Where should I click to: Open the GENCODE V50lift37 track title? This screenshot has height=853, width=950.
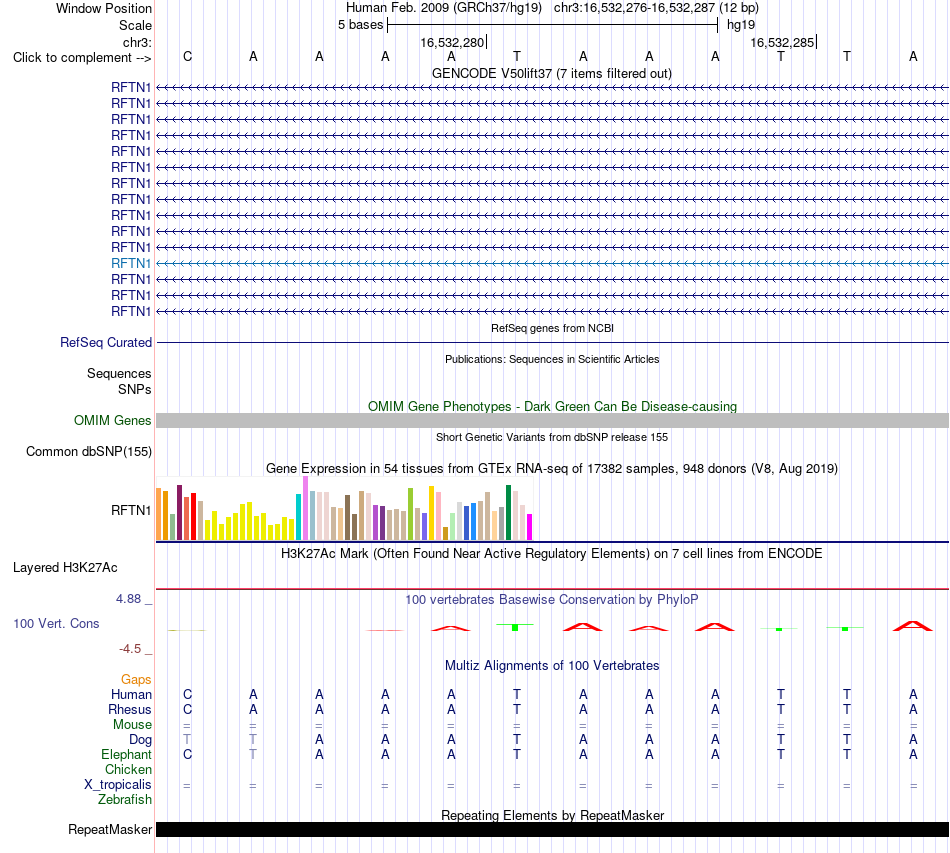(551, 73)
